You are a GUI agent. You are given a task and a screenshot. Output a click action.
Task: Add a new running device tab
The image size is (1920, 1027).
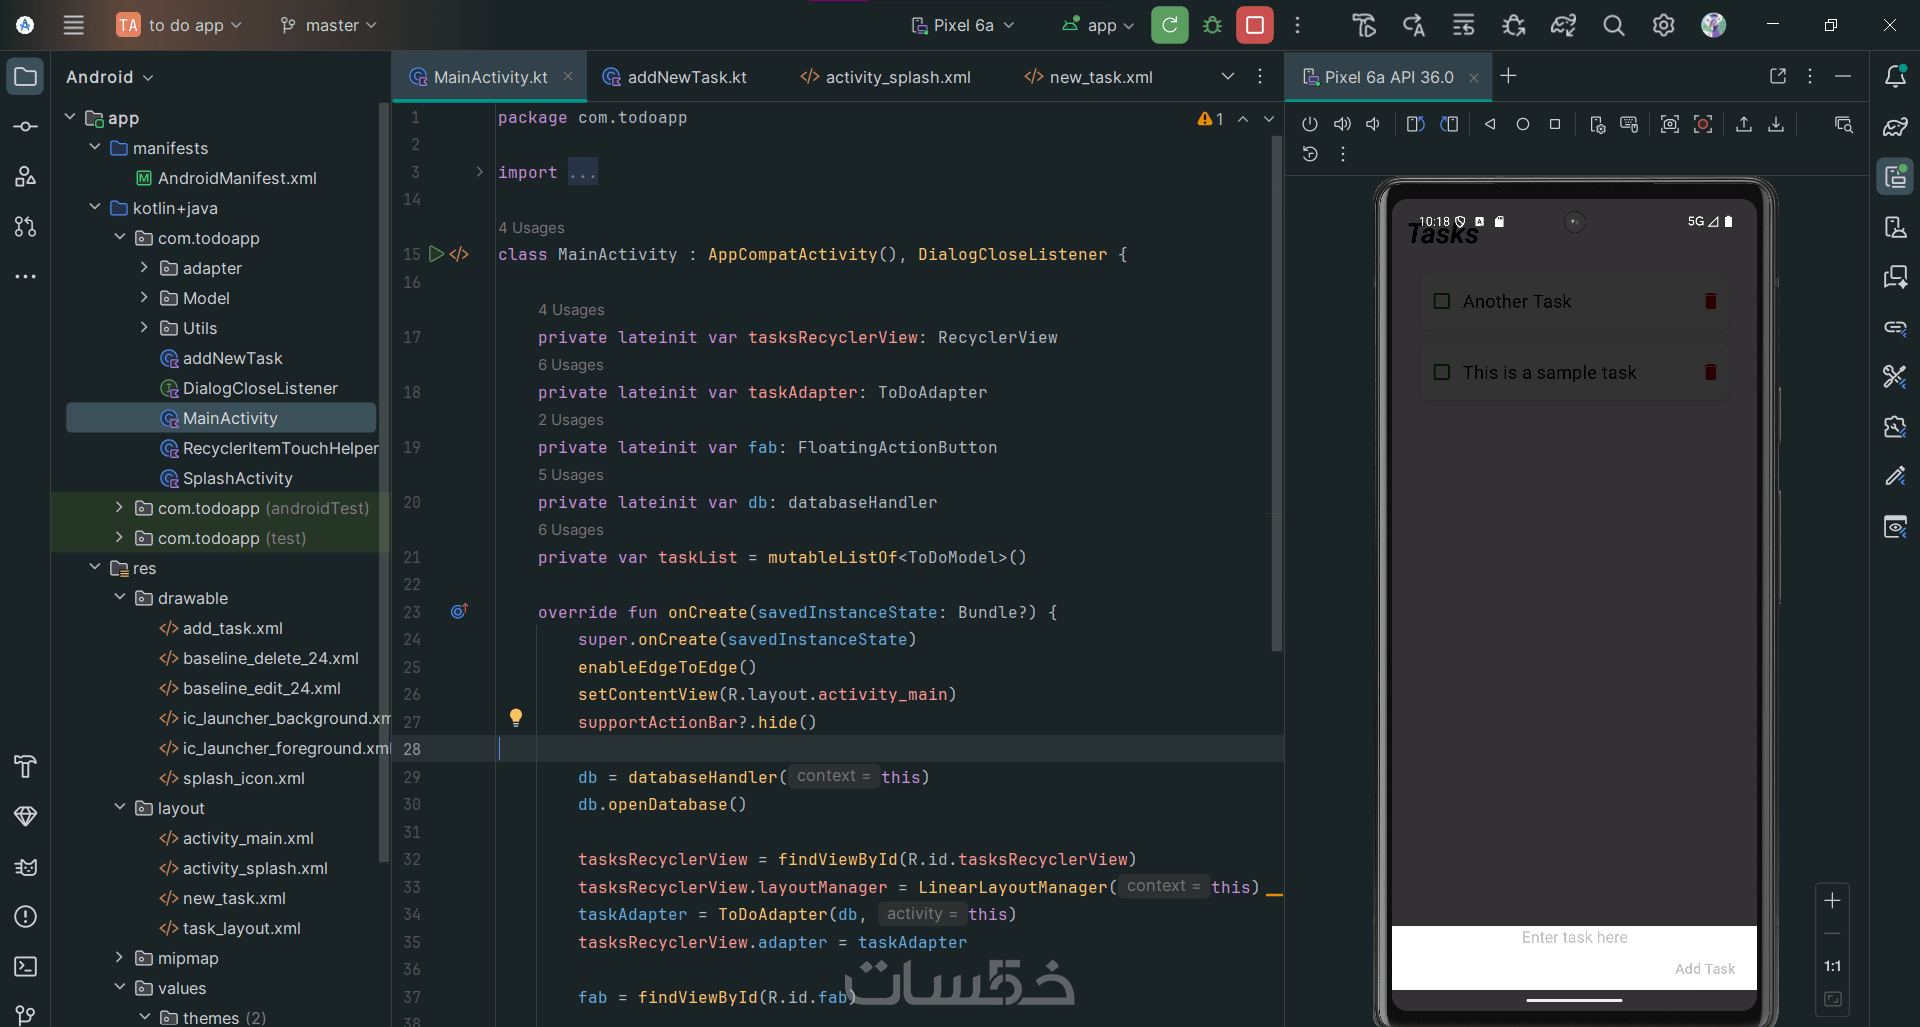[x=1509, y=76]
